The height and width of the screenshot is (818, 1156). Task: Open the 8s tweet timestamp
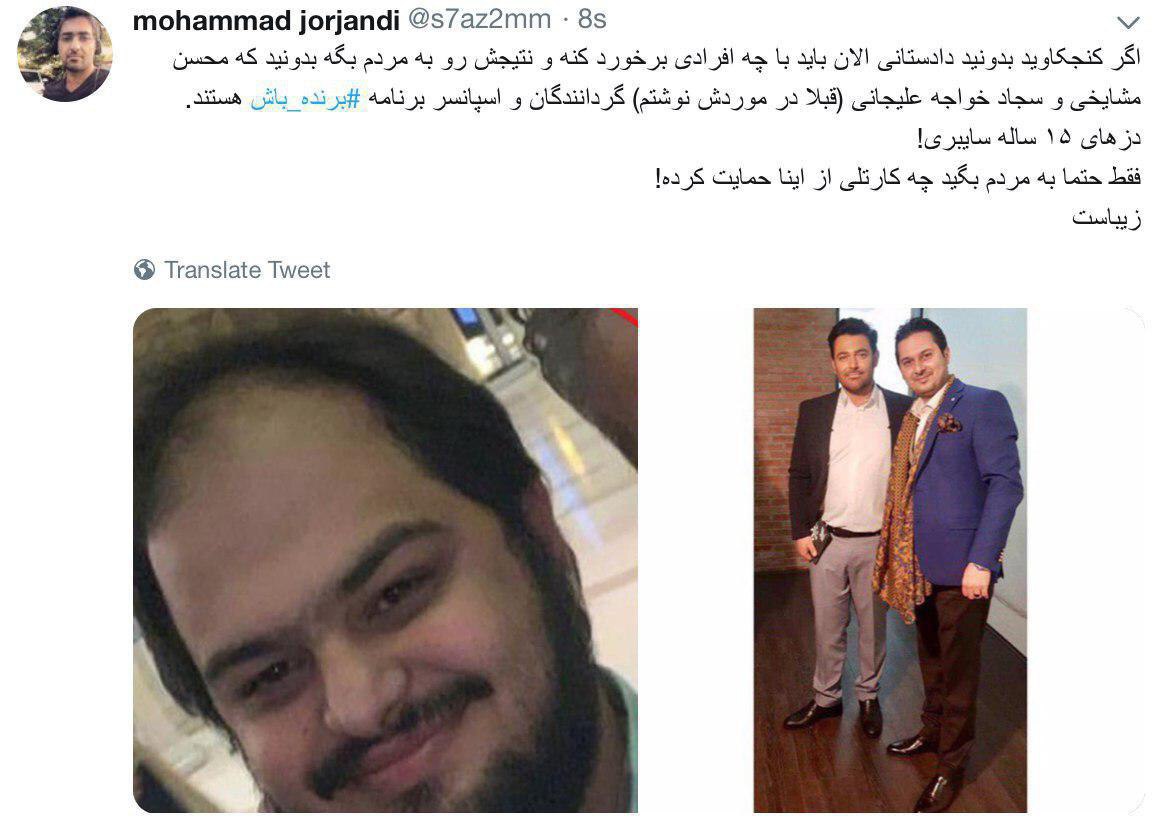592,19
